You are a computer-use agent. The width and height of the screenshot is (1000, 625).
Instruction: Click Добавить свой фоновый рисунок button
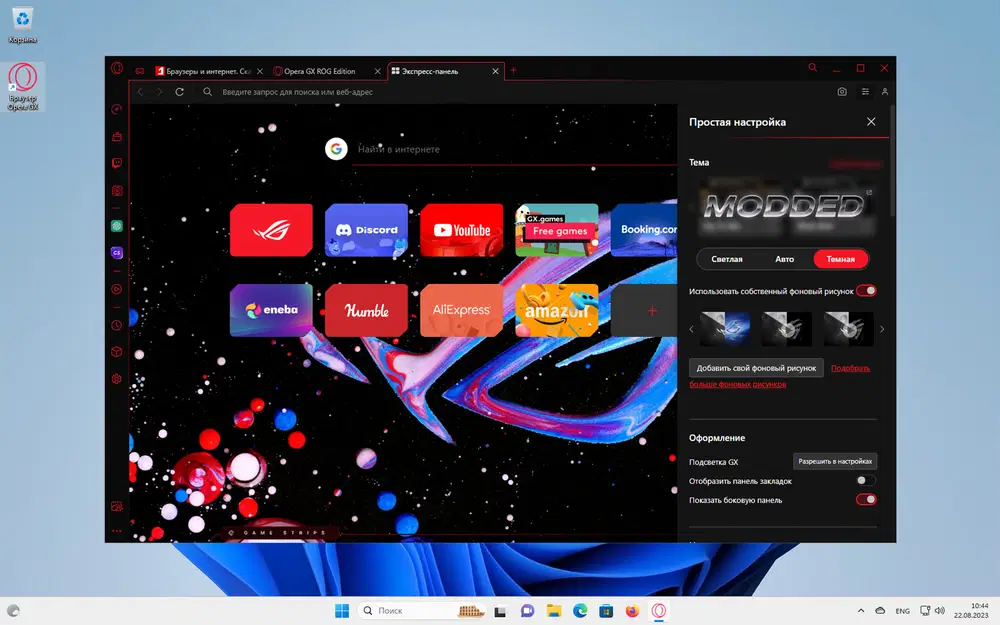point(756,368)
